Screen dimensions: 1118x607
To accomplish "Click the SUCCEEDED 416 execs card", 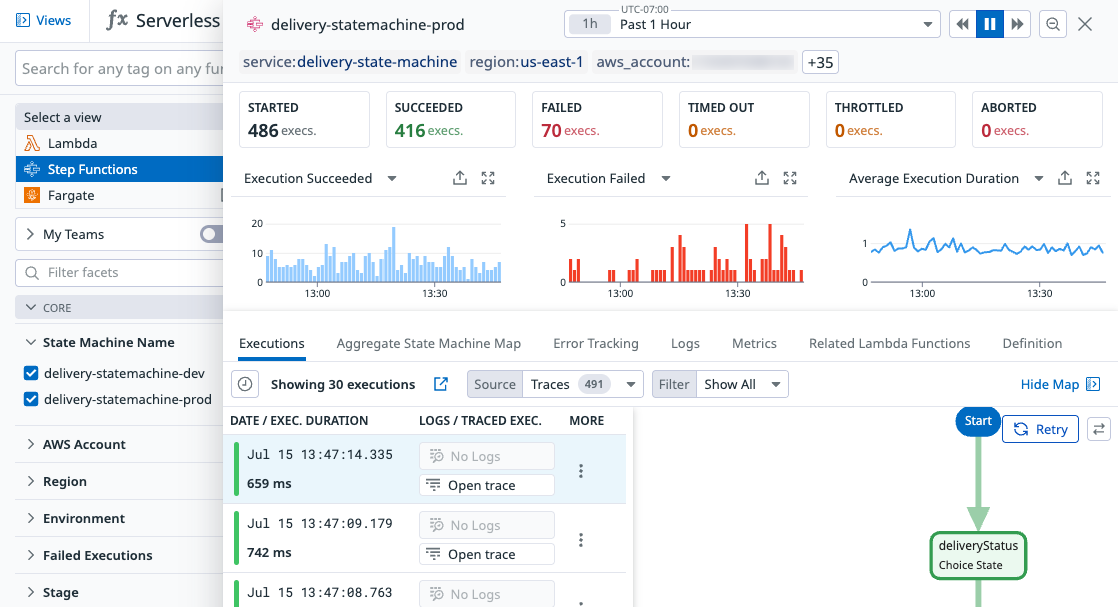I will pos(451,119).
